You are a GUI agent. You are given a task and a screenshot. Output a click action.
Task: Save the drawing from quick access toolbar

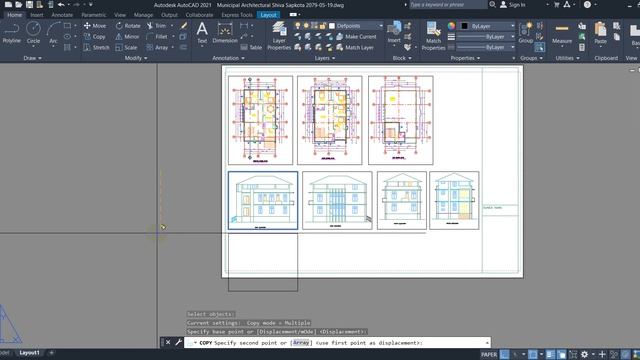[29, 4]
